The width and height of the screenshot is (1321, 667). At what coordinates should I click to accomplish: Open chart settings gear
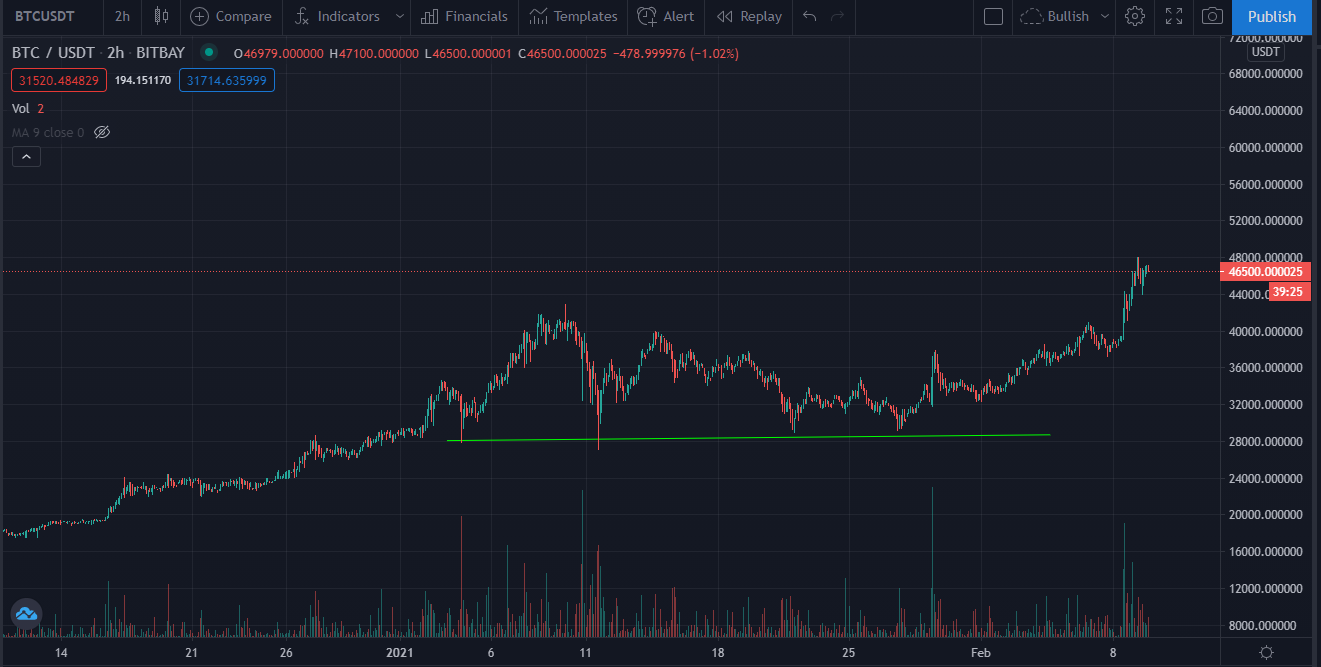tap(1134, 16)
